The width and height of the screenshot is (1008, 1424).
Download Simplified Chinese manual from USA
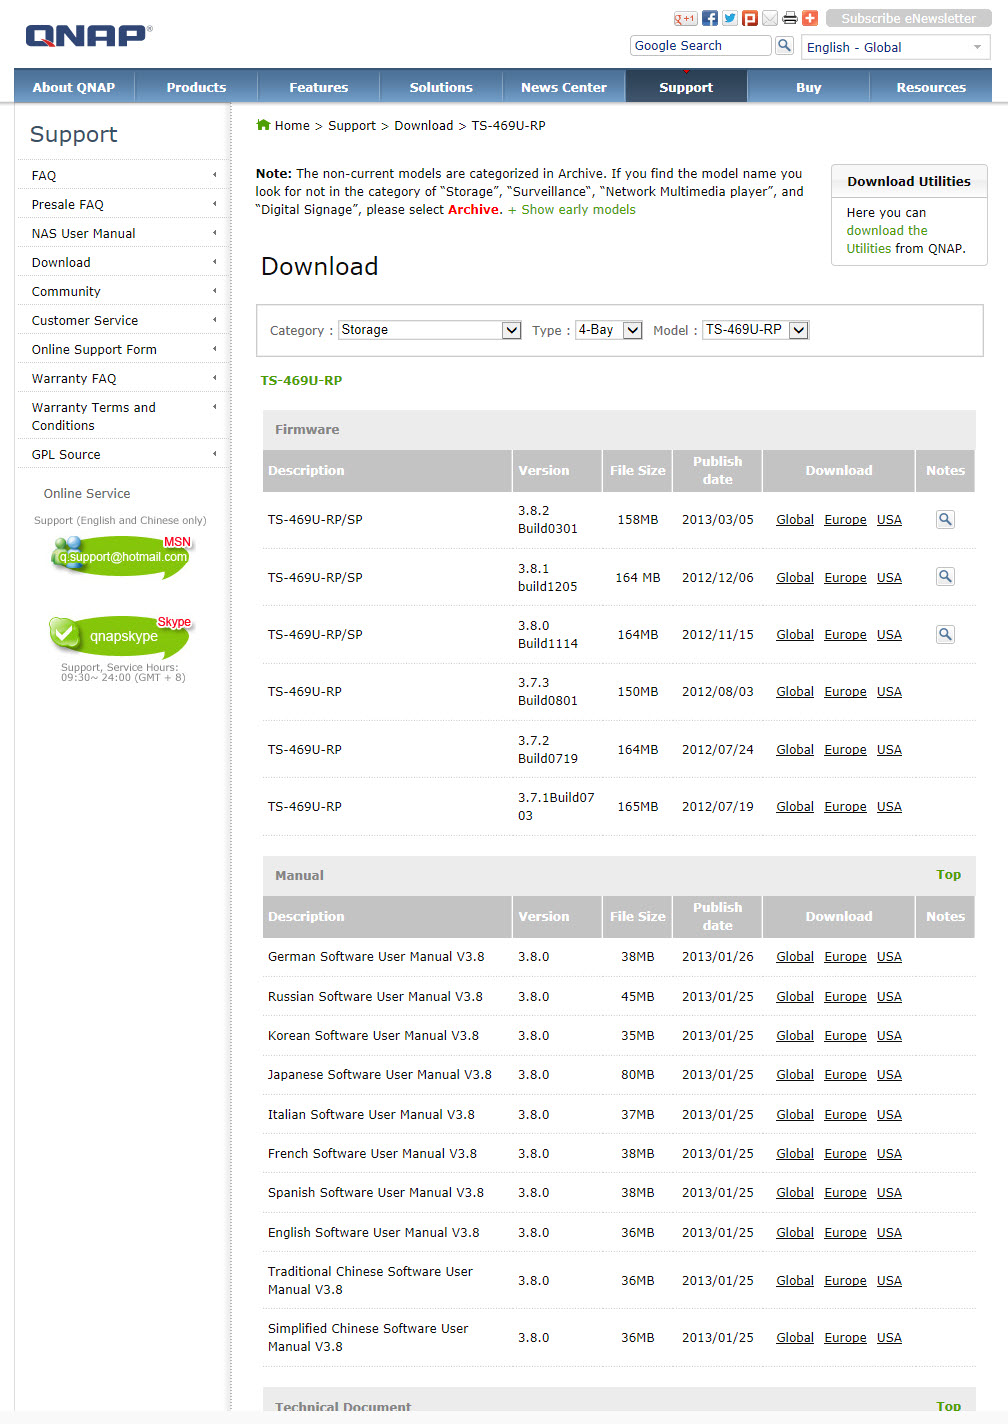tap(889, 1337)
